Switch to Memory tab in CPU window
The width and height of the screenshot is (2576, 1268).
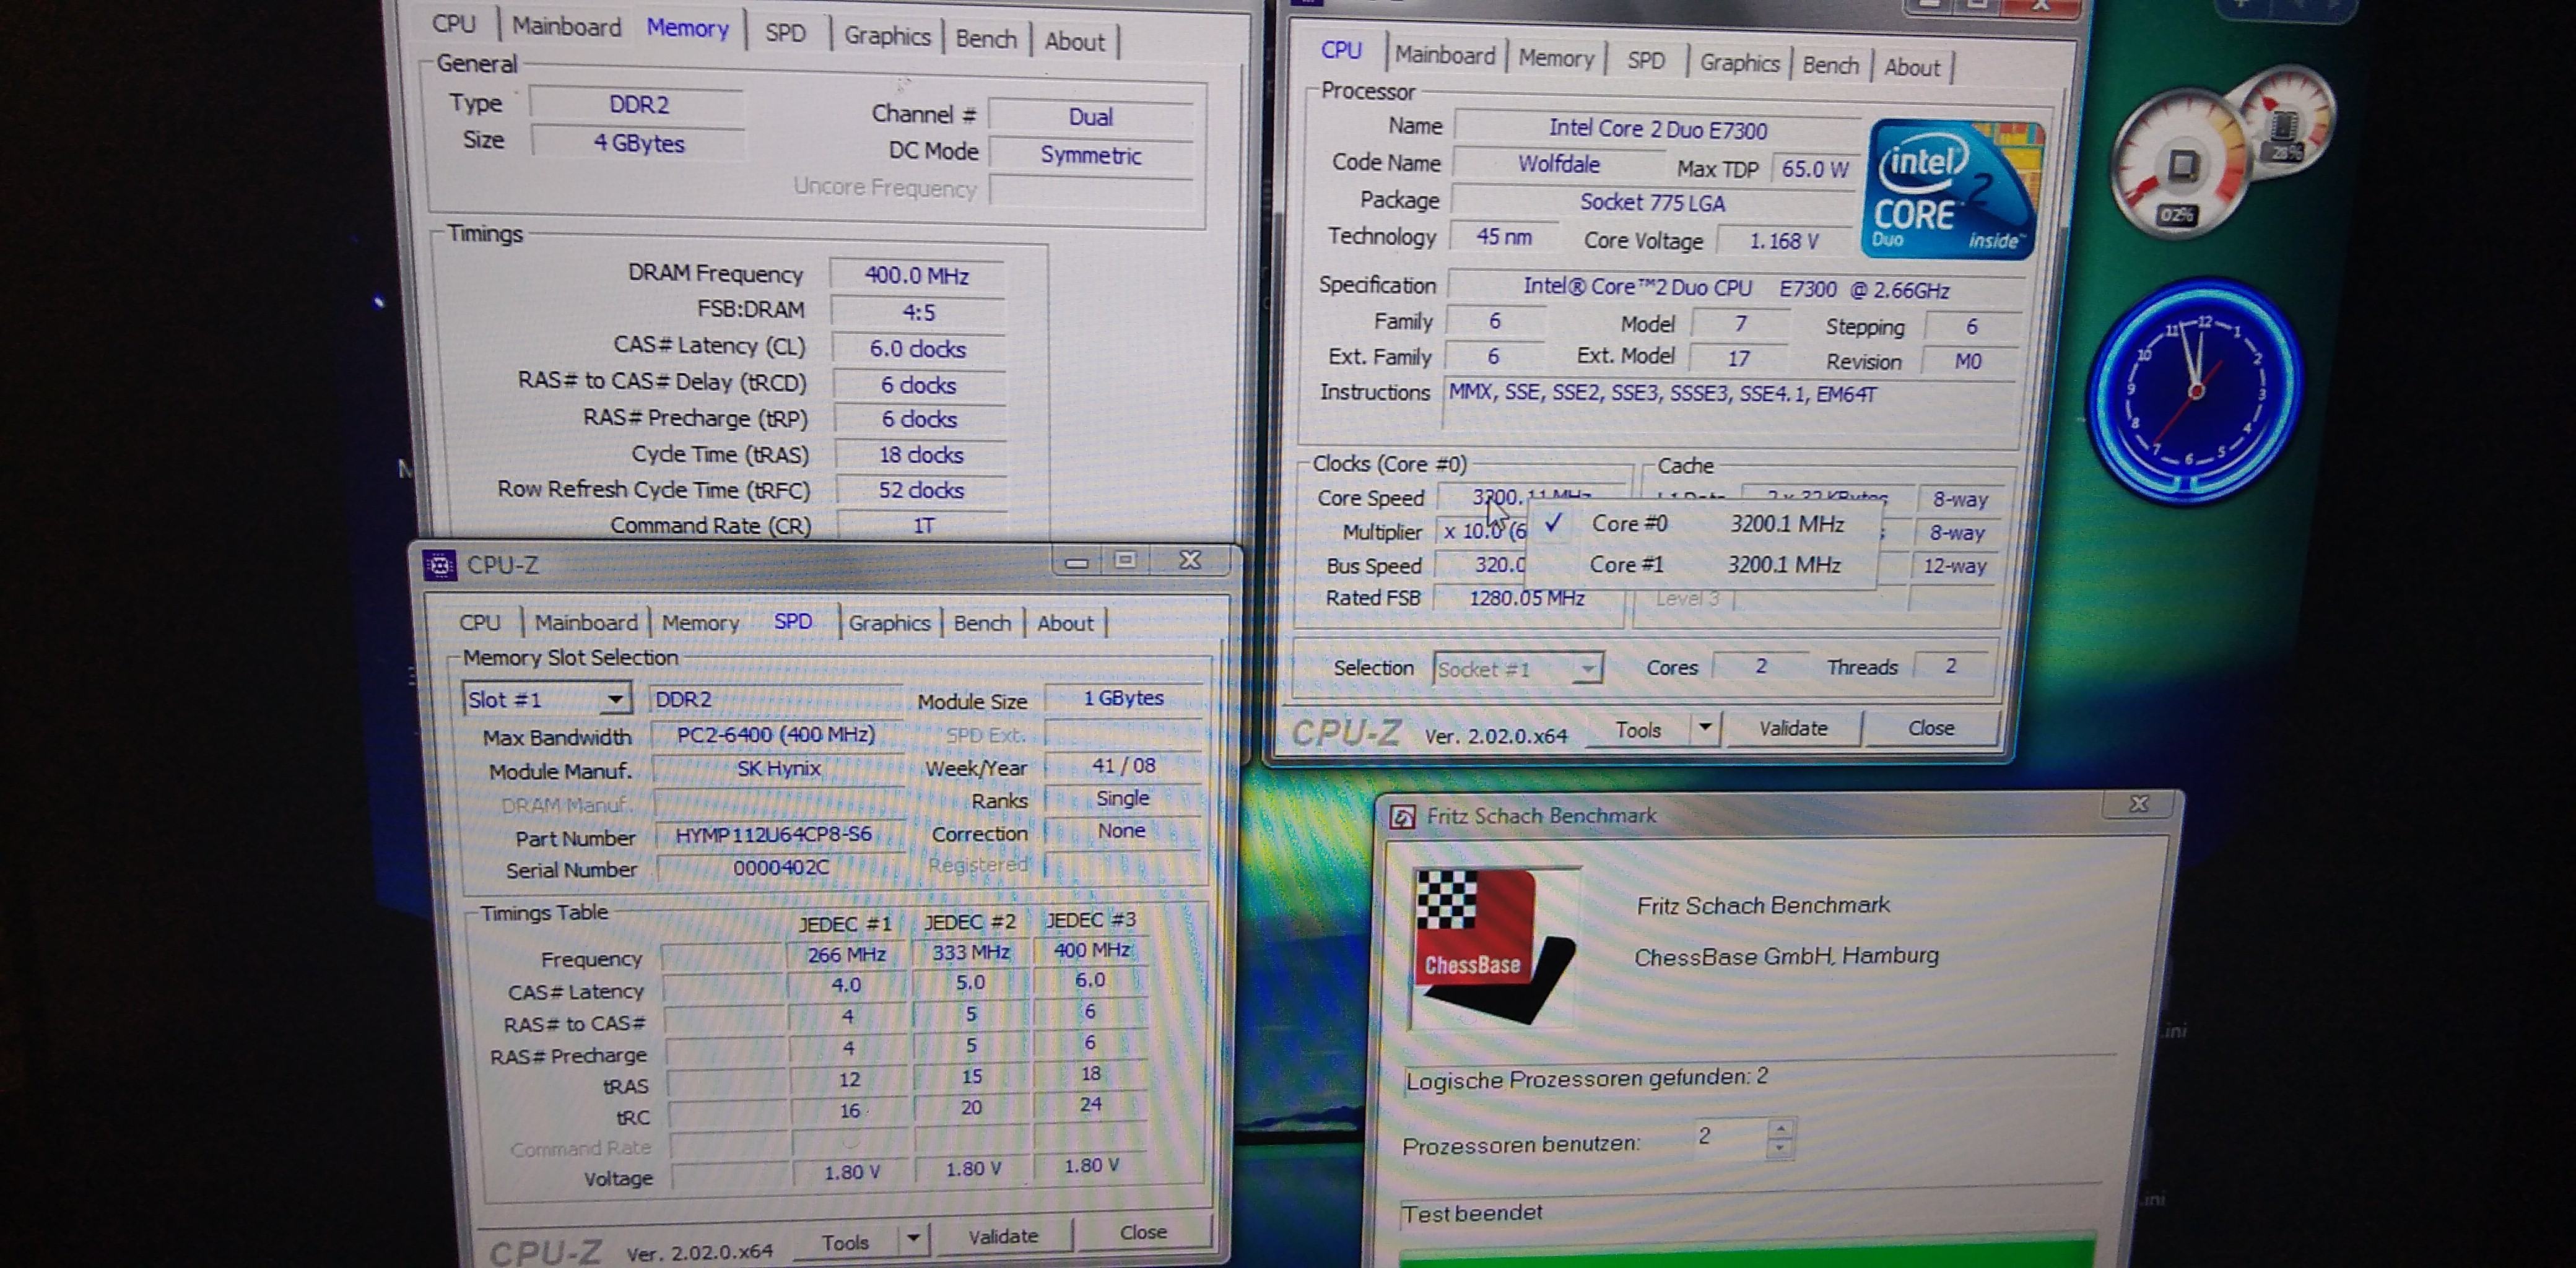(x=1556, y=59)
